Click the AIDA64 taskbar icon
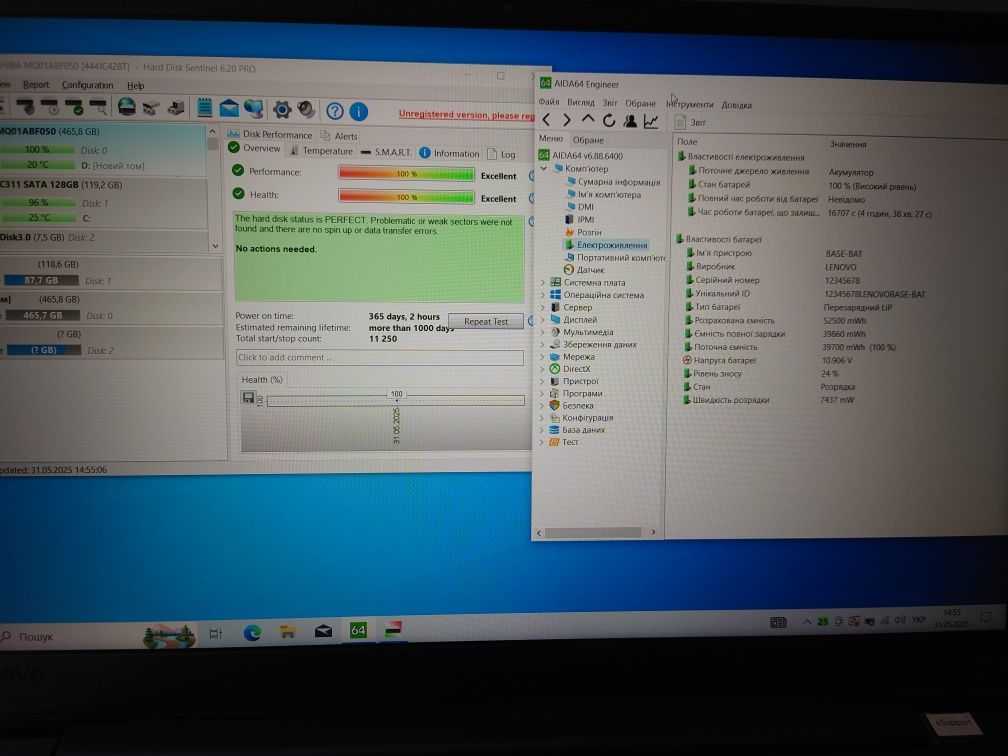The image size is (1008, 756). 358,631
